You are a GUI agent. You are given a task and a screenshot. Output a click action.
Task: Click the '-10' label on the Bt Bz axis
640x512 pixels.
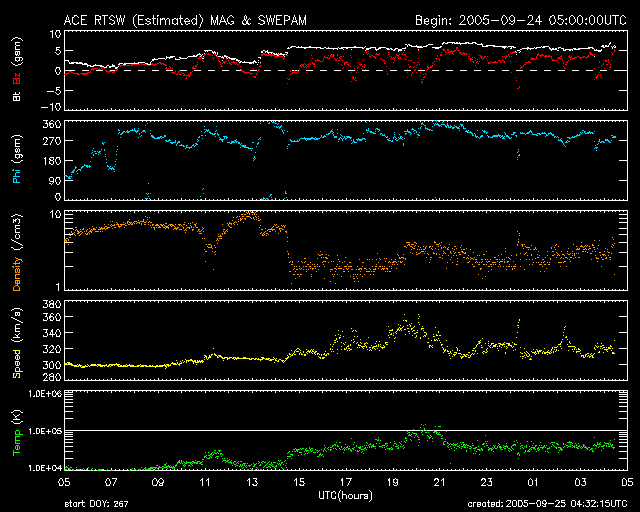pos(51,107)
